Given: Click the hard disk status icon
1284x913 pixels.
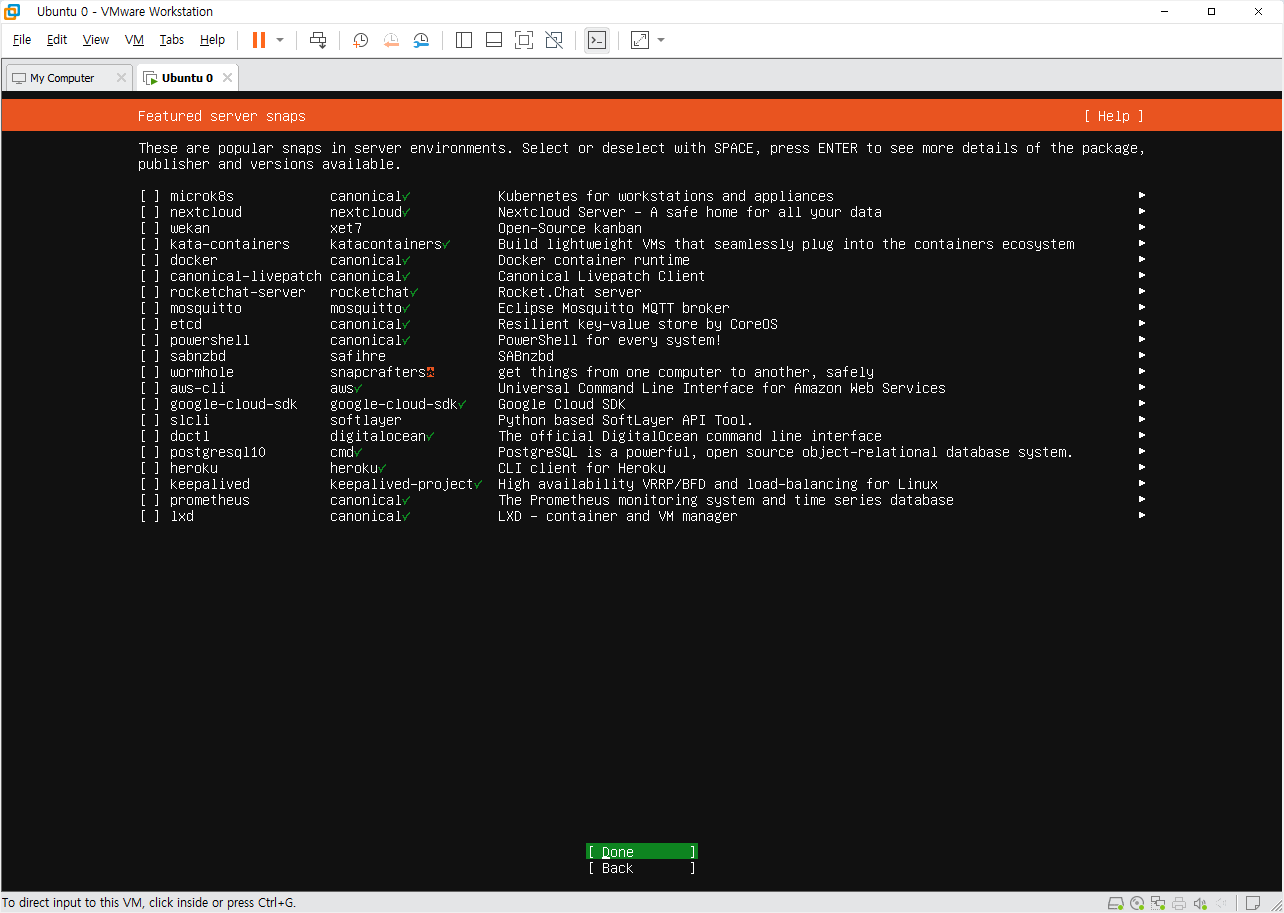Looking at the screenshot, I should click(x=1118, y=903).
